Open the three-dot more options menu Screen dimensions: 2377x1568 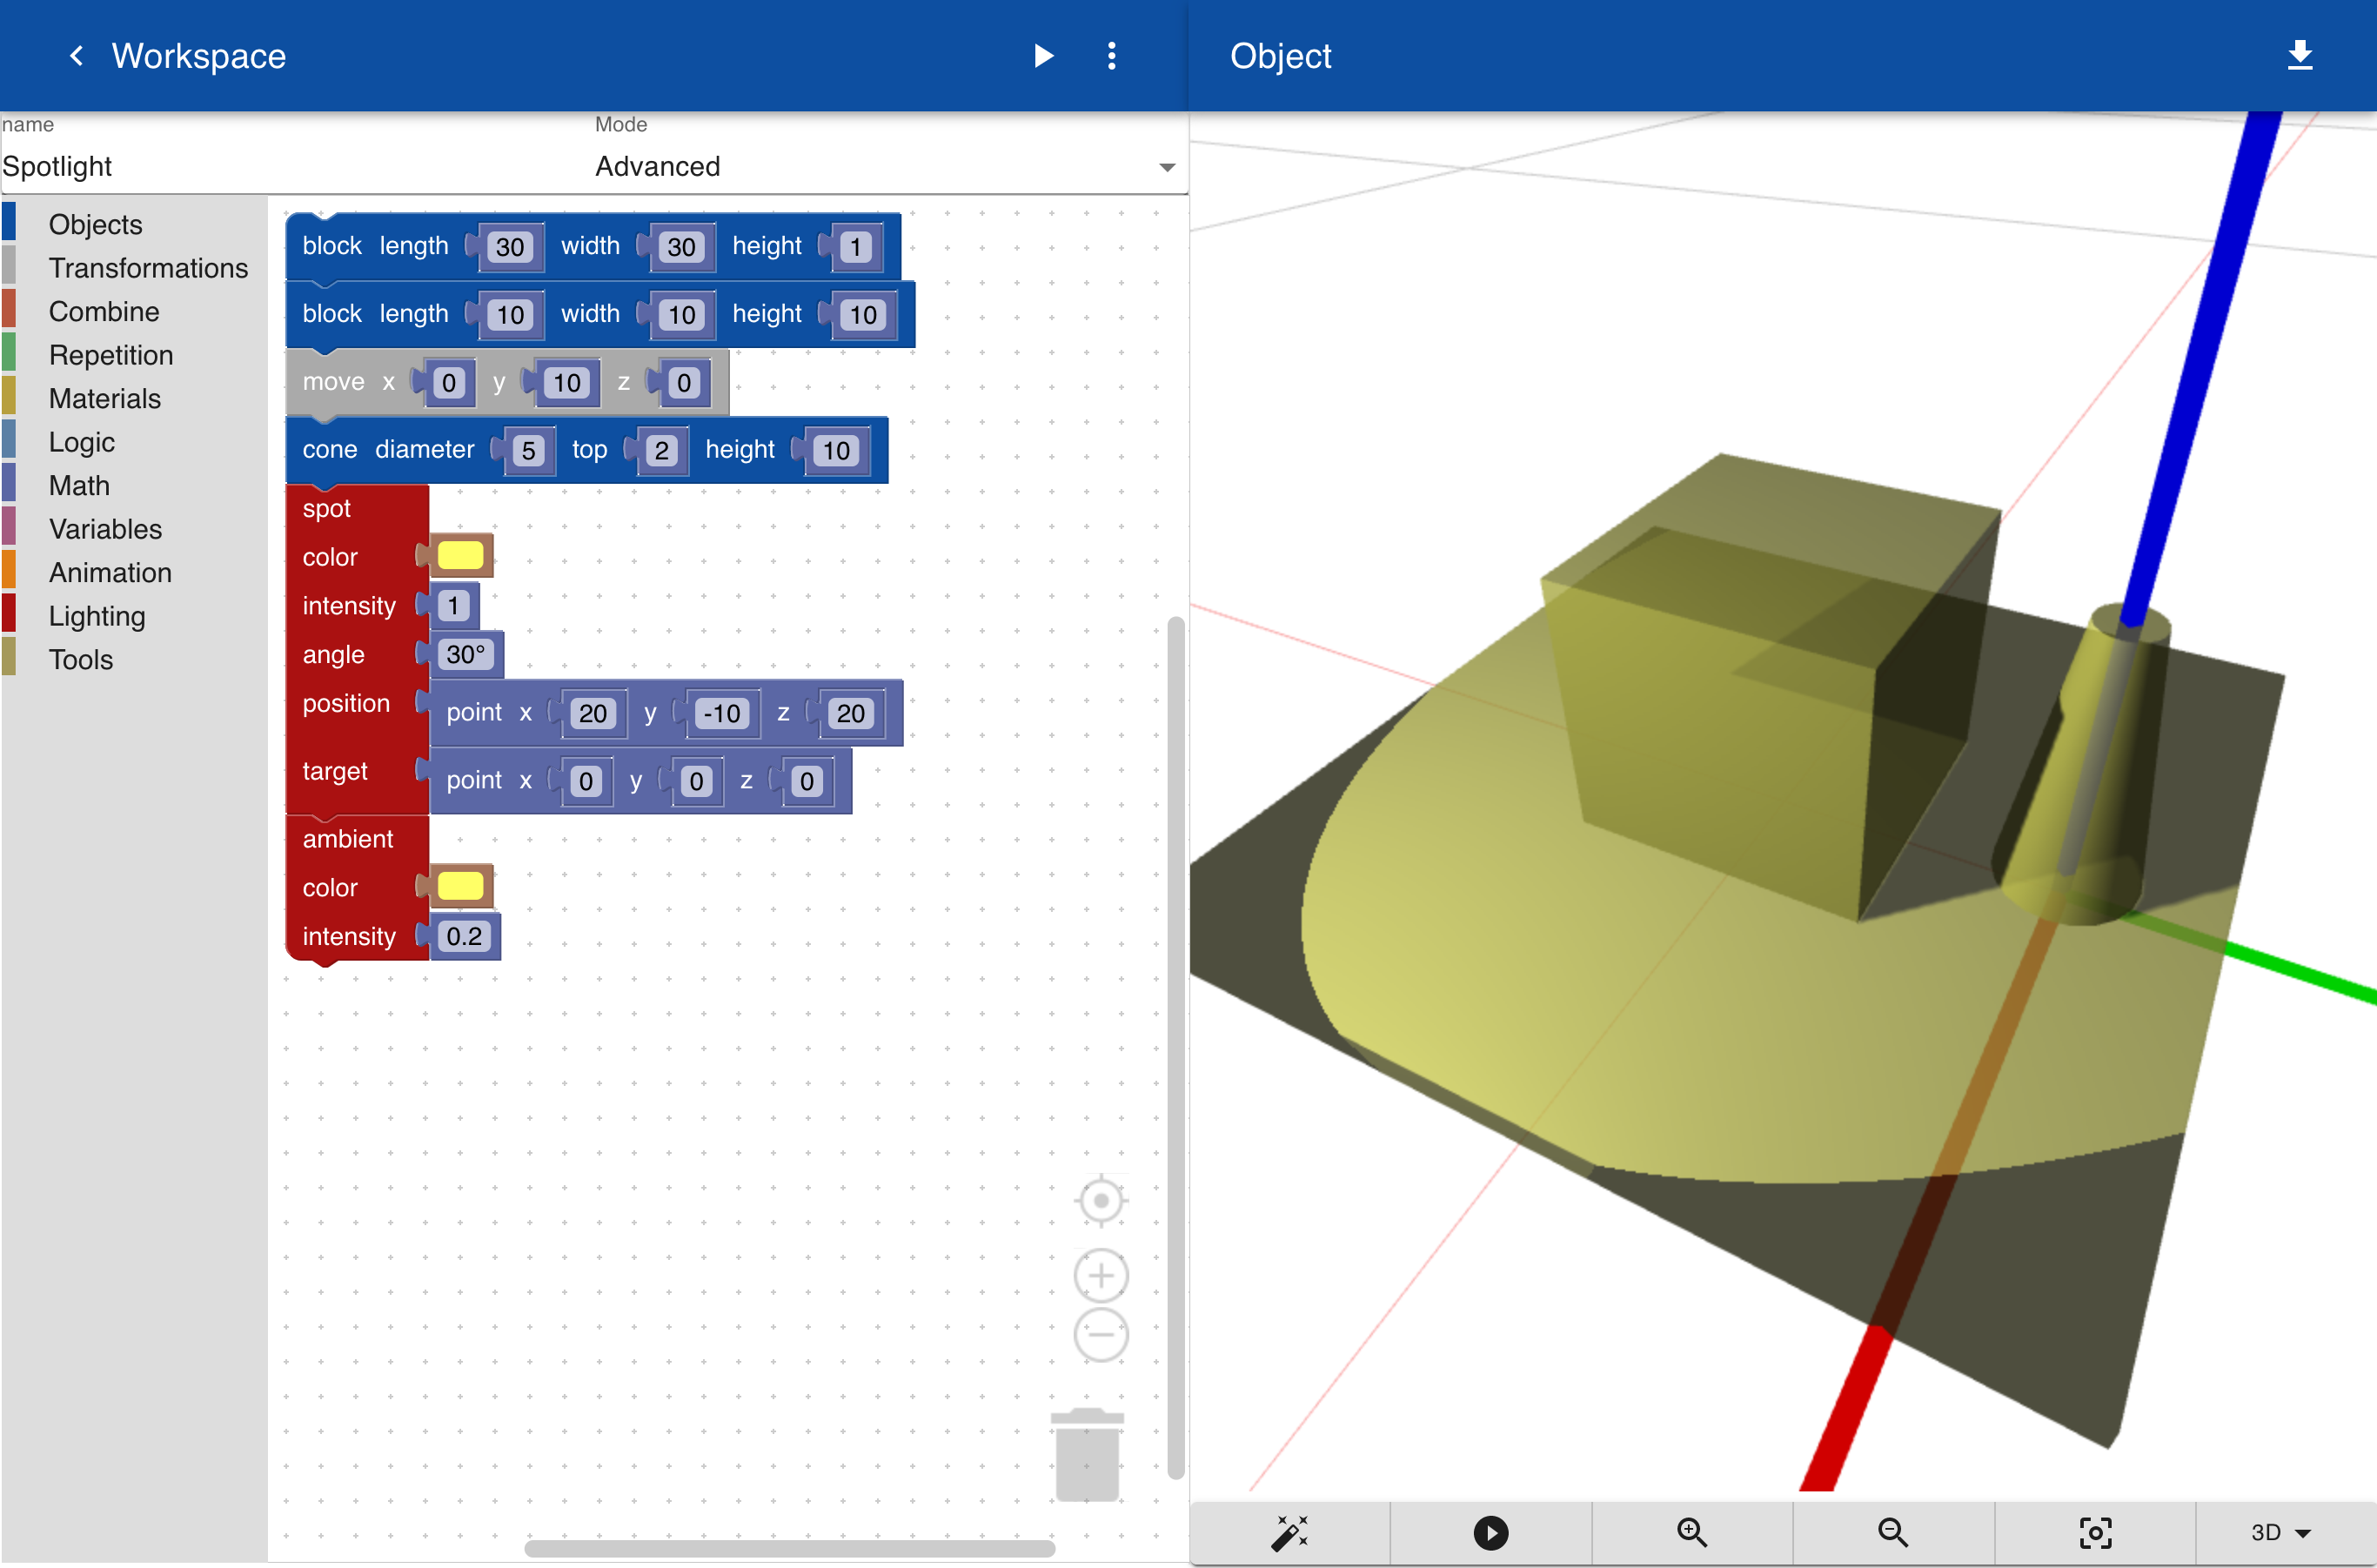click(x=1111, y=56)
